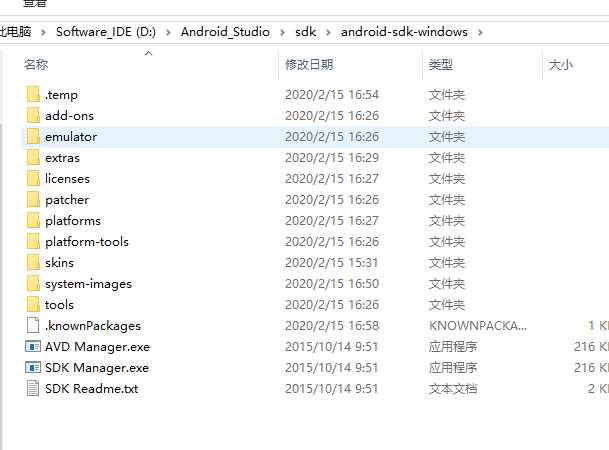Select the SDK Readme.txt file name
609x450 pixels.
point(92,389)
